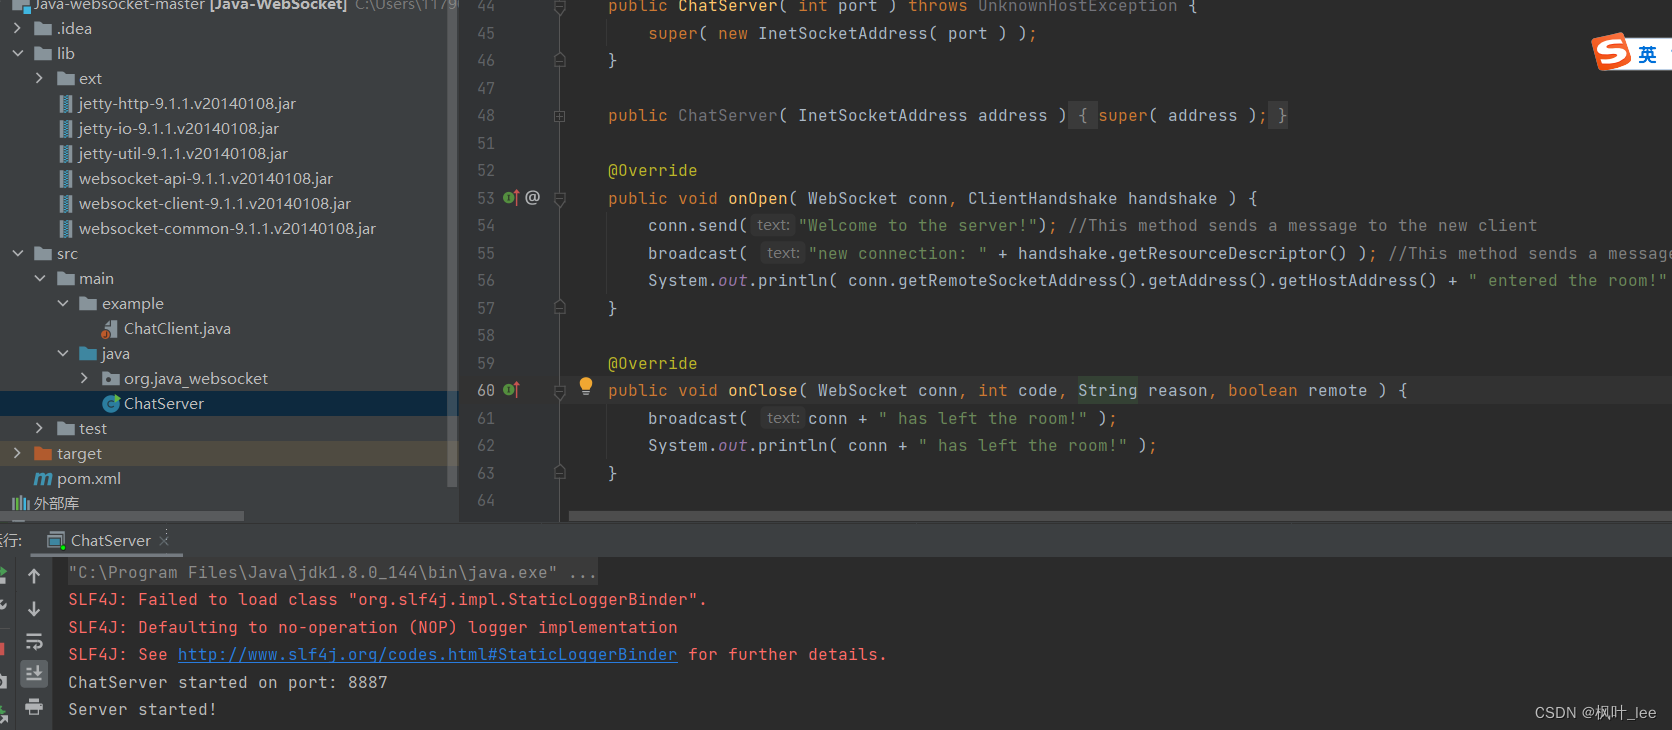Viewport: 1672px width, 730px height.
Task: Fold the onClose method at line 60
Action: pyautogui.click(x=560, y=392)
